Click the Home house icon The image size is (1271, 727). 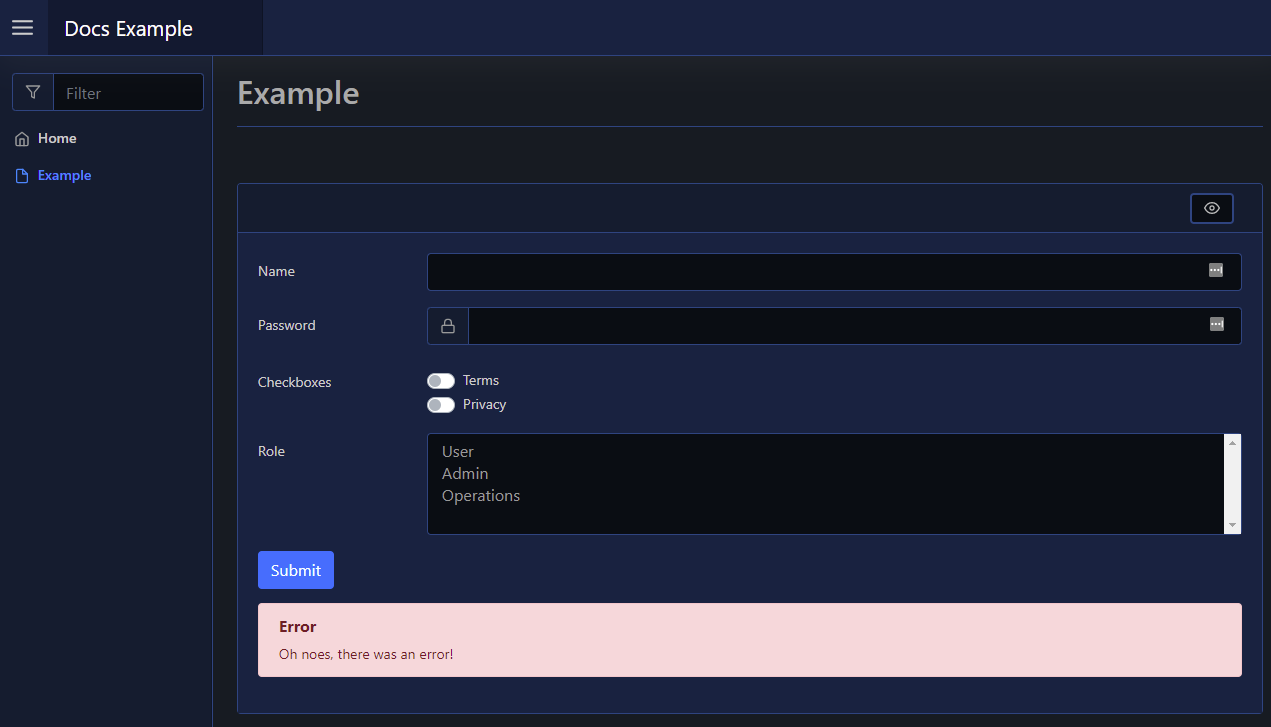[x=22, y=139]
